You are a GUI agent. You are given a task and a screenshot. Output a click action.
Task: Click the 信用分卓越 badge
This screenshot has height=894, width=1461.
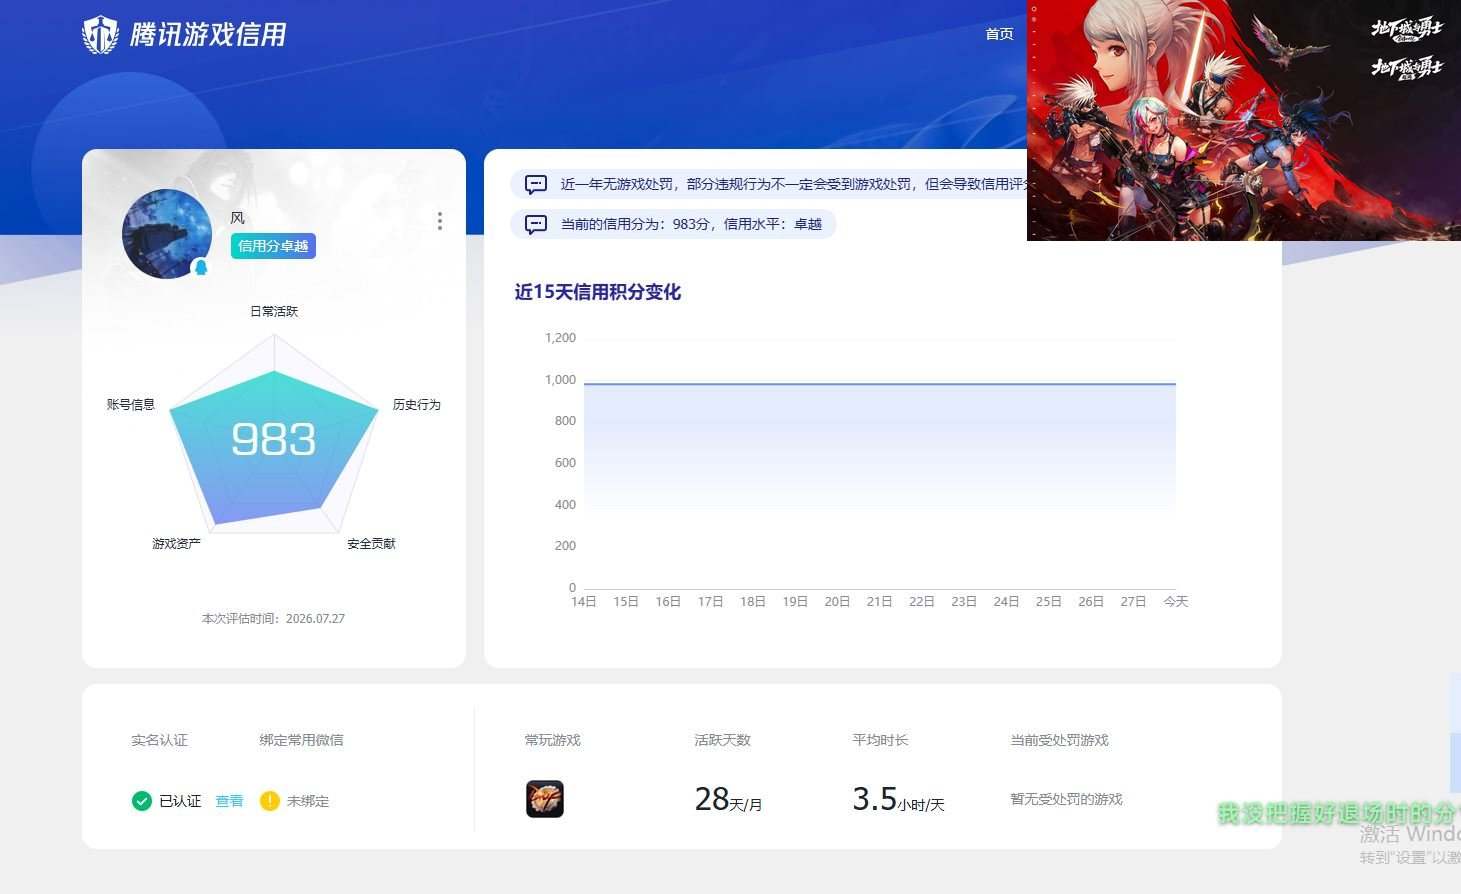[273, 246]
